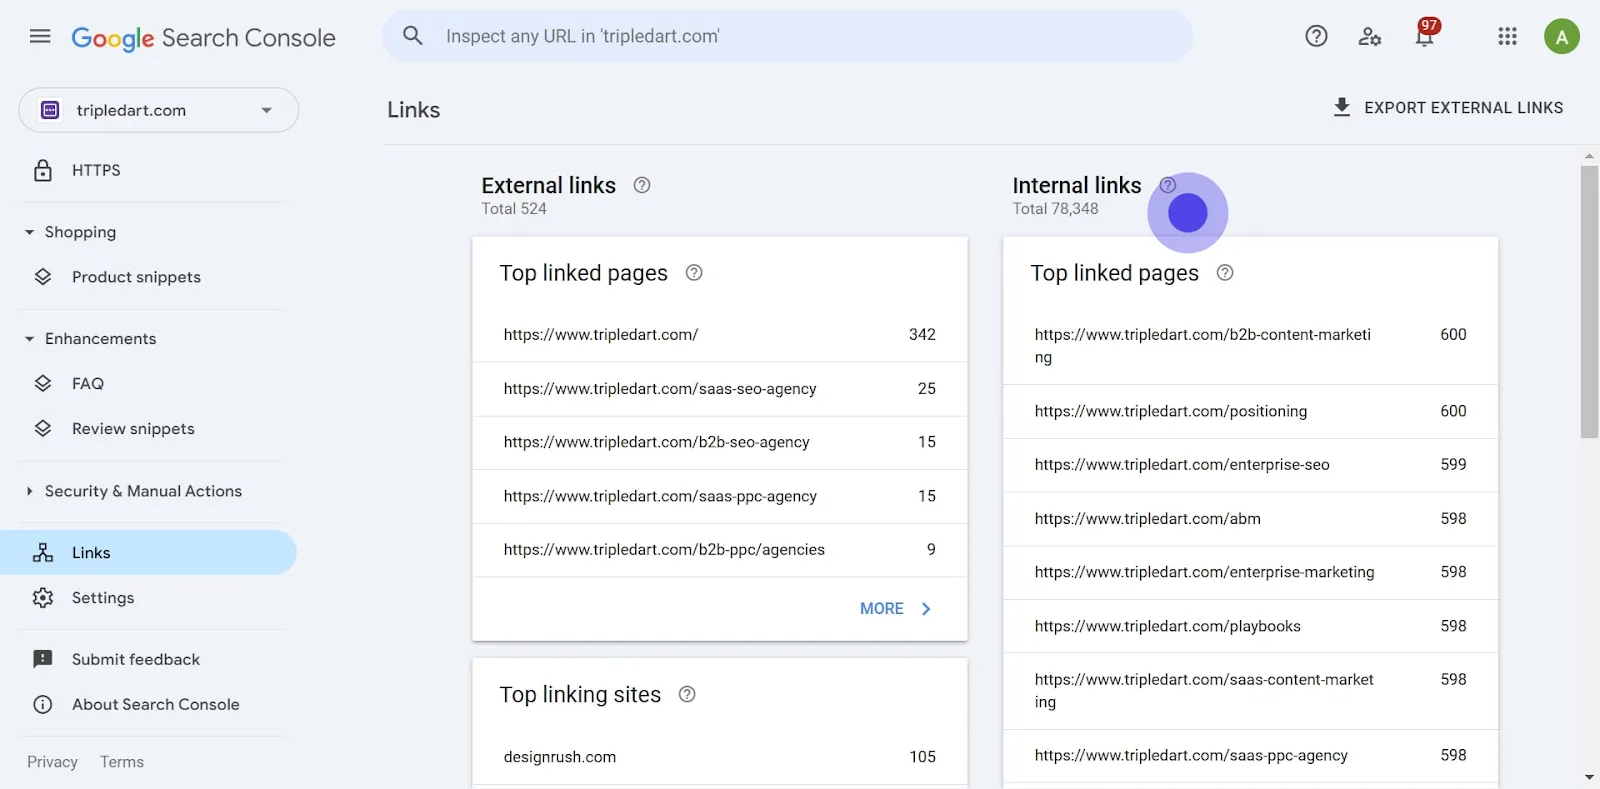Screen dimensions: 1600x789
Task: Click the HTTPS lock icon
Action: 42,170
